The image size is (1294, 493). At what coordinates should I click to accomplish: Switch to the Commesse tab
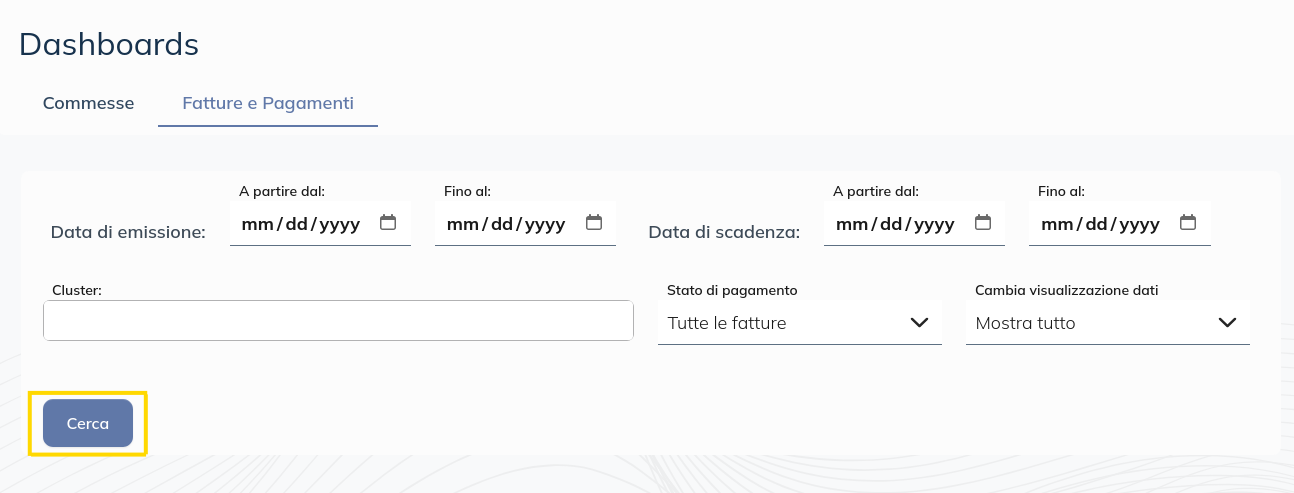88,103
